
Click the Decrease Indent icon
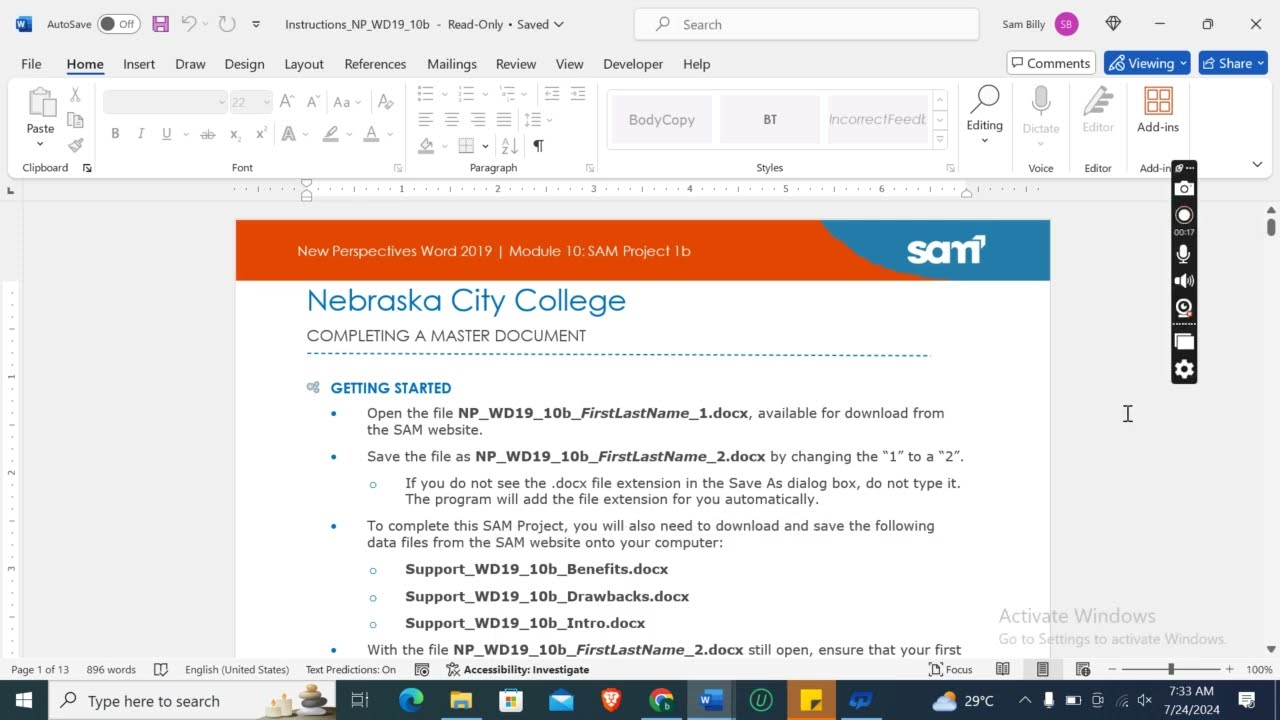[551, 94]
